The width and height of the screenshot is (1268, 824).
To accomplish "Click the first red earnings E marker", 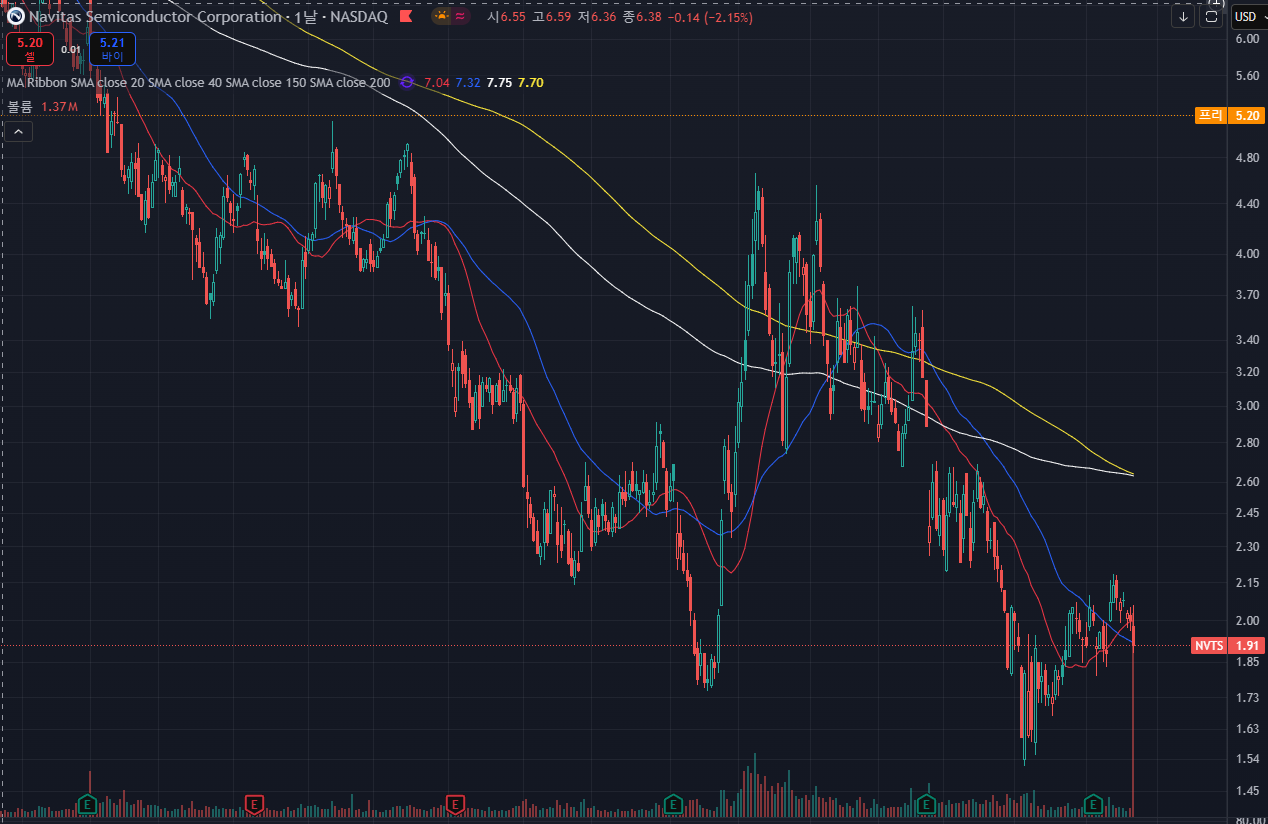I will [255, 803].
